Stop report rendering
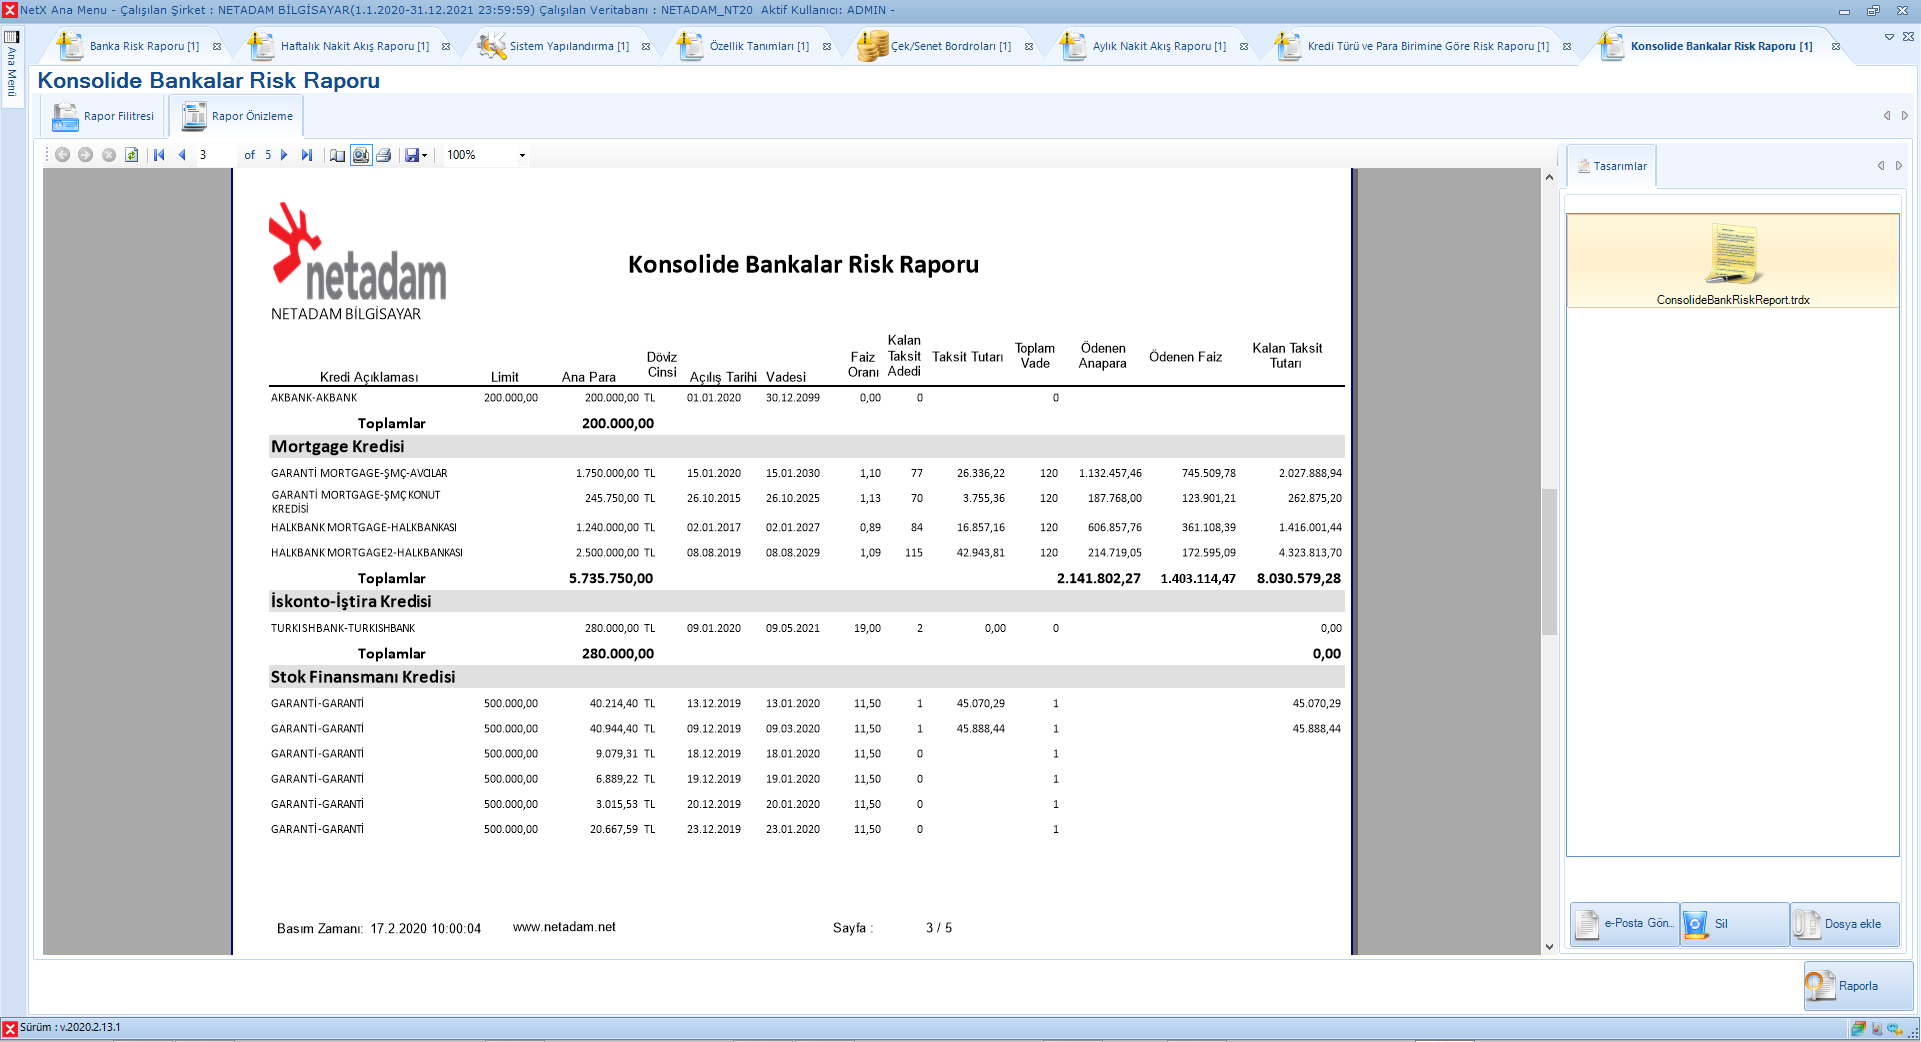This screenshot has height=1042, width=1921. (108, 155)
